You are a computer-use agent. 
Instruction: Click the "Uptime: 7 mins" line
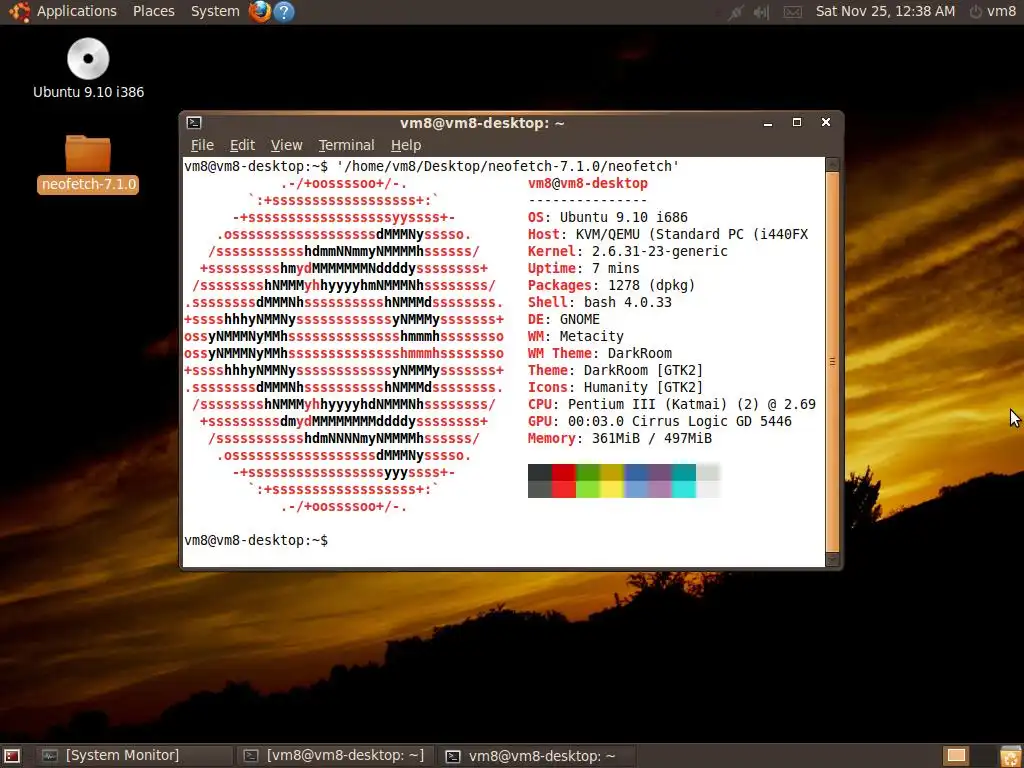click(584, 268)
